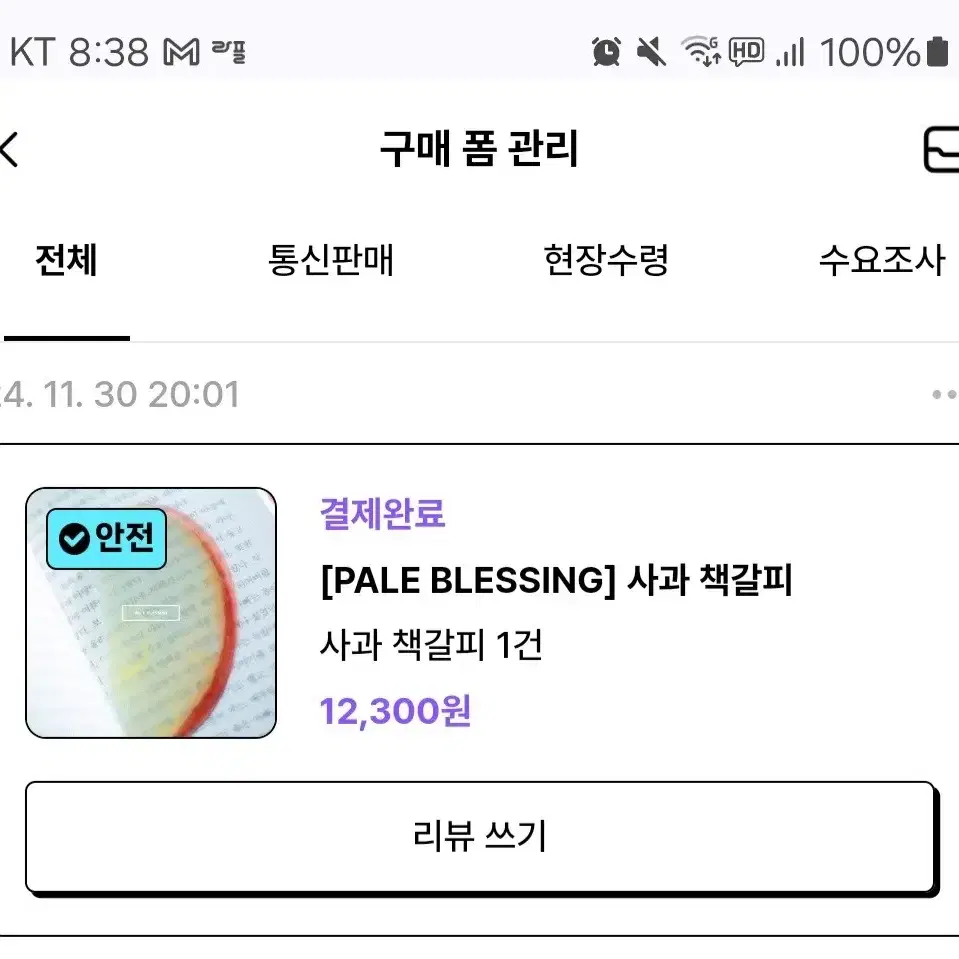The height and width of the screenshot is (959, 959).
Task: Tap the Wi-Fi status icon
Action: (701, 51)
